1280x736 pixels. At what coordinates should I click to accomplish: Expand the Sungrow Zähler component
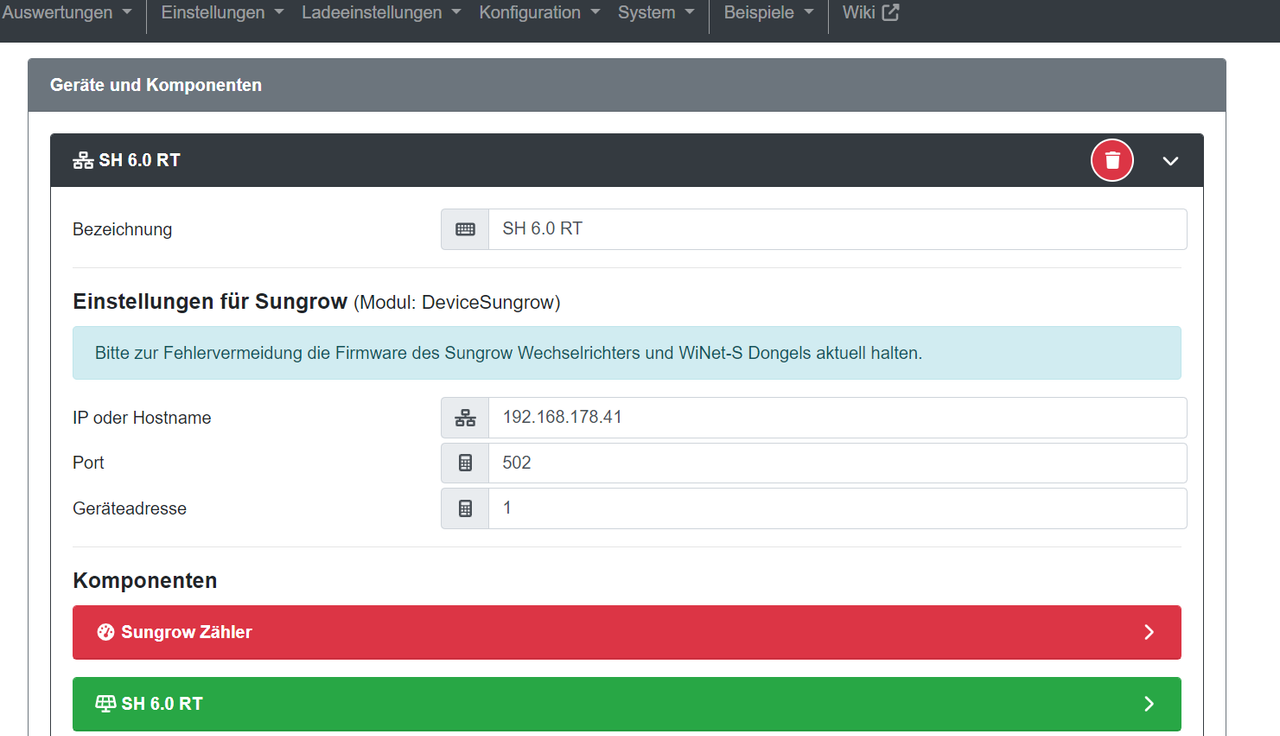point(627,632)
